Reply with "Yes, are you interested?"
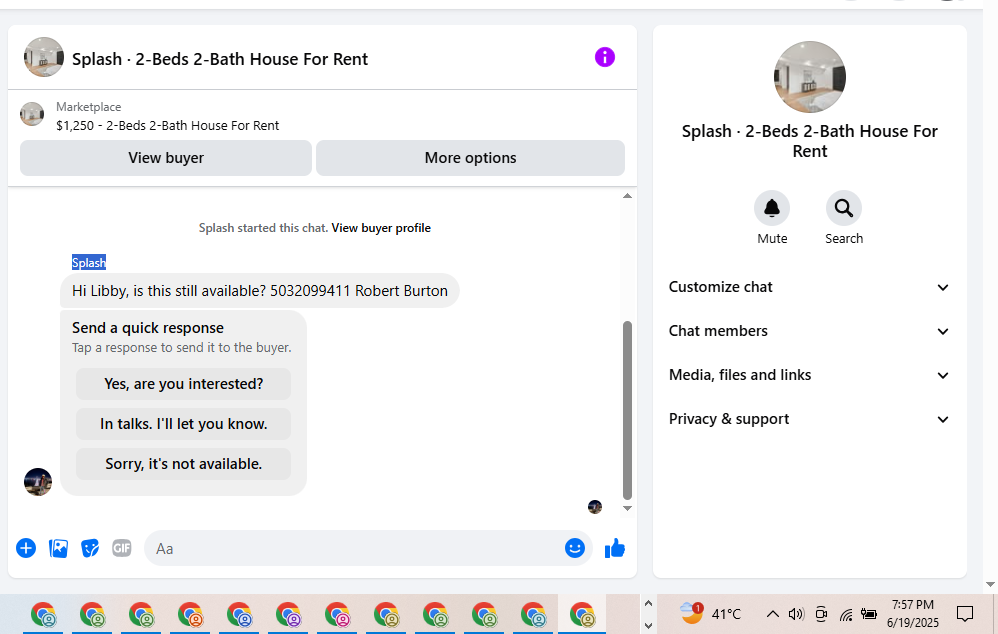The image size is (998, 634). tap(183, 384)
